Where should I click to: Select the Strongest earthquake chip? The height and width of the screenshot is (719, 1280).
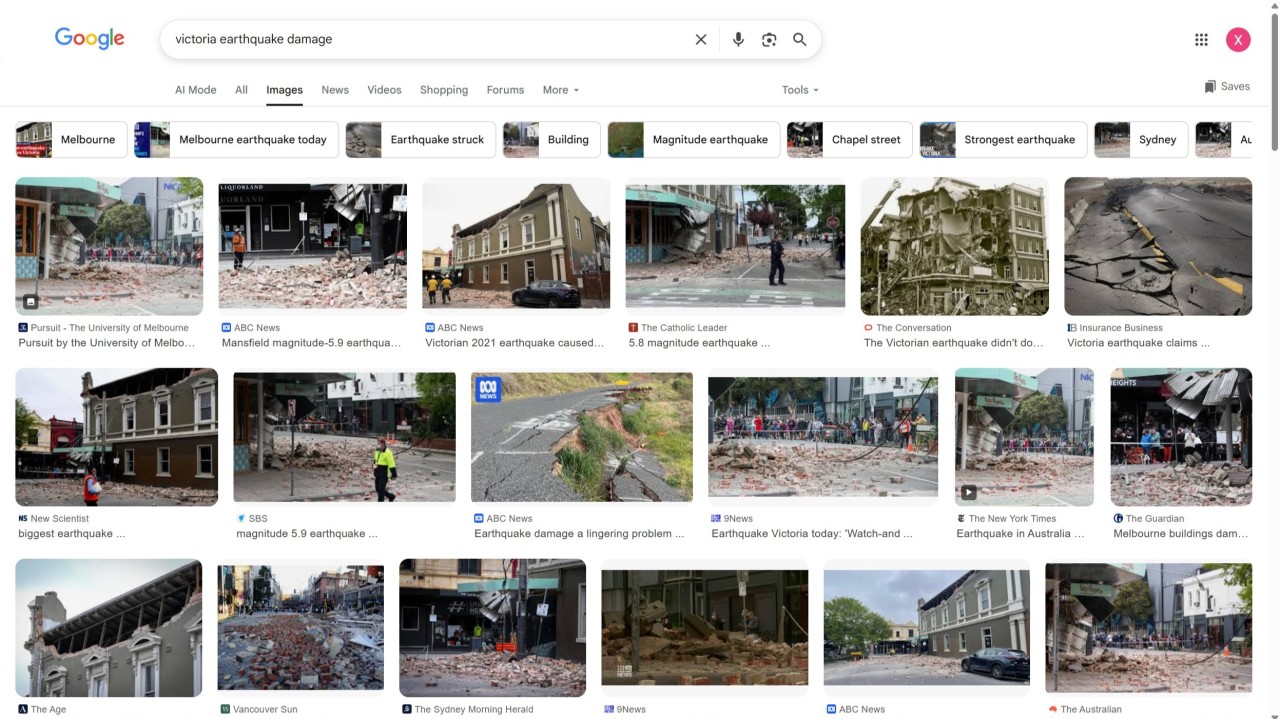(x=1003, y=140)
